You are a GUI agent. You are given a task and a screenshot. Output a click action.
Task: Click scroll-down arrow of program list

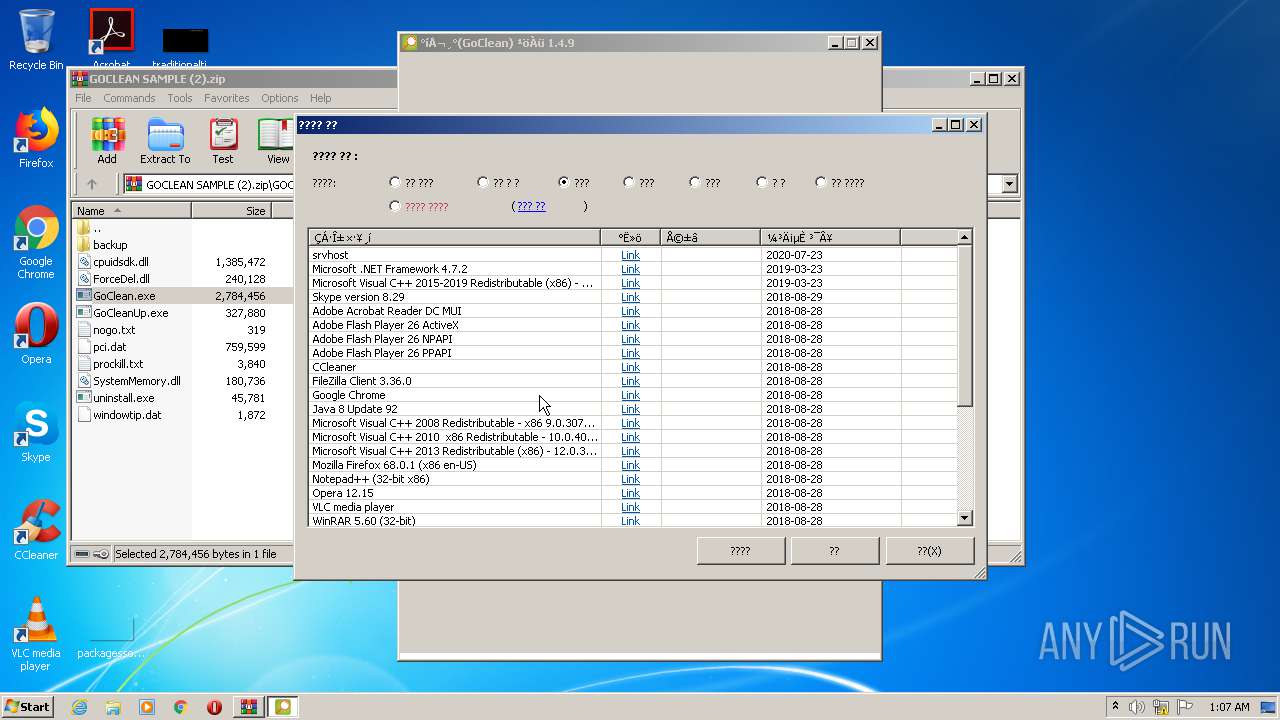964,518
